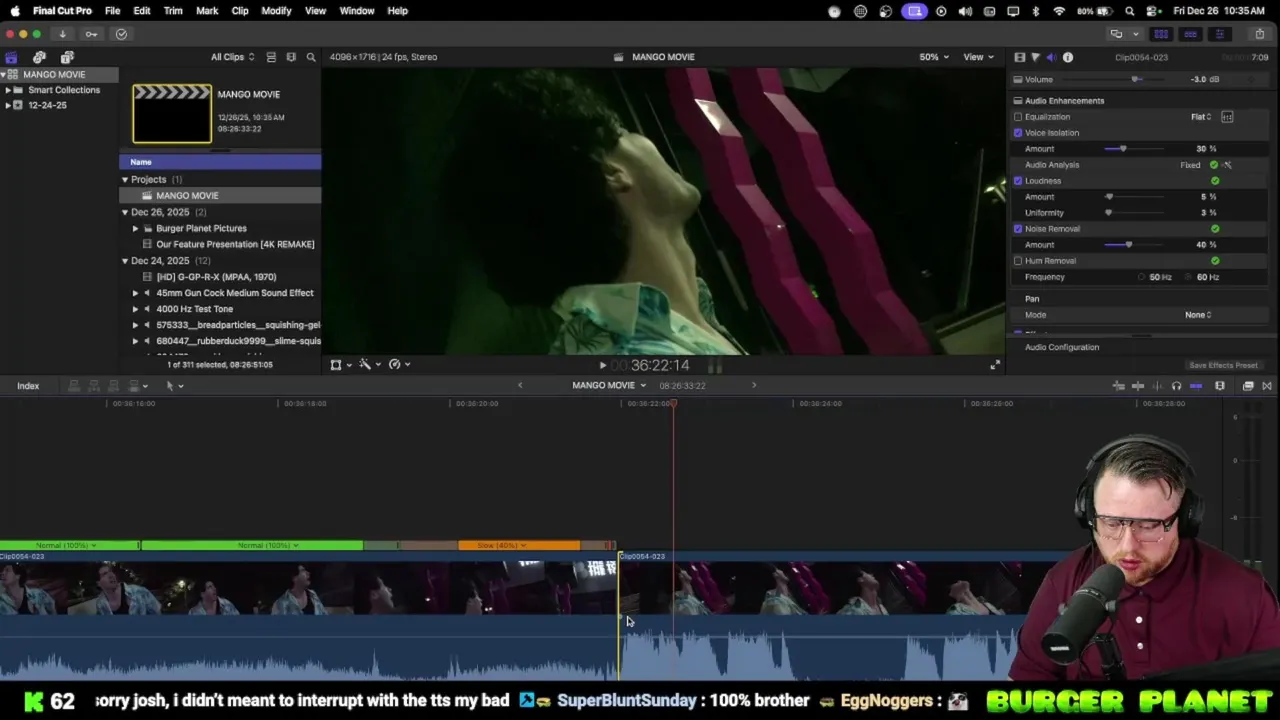Show the Titles and Generators sidebar
Viewport: 1280px width, 720px height.
[67, 57]
